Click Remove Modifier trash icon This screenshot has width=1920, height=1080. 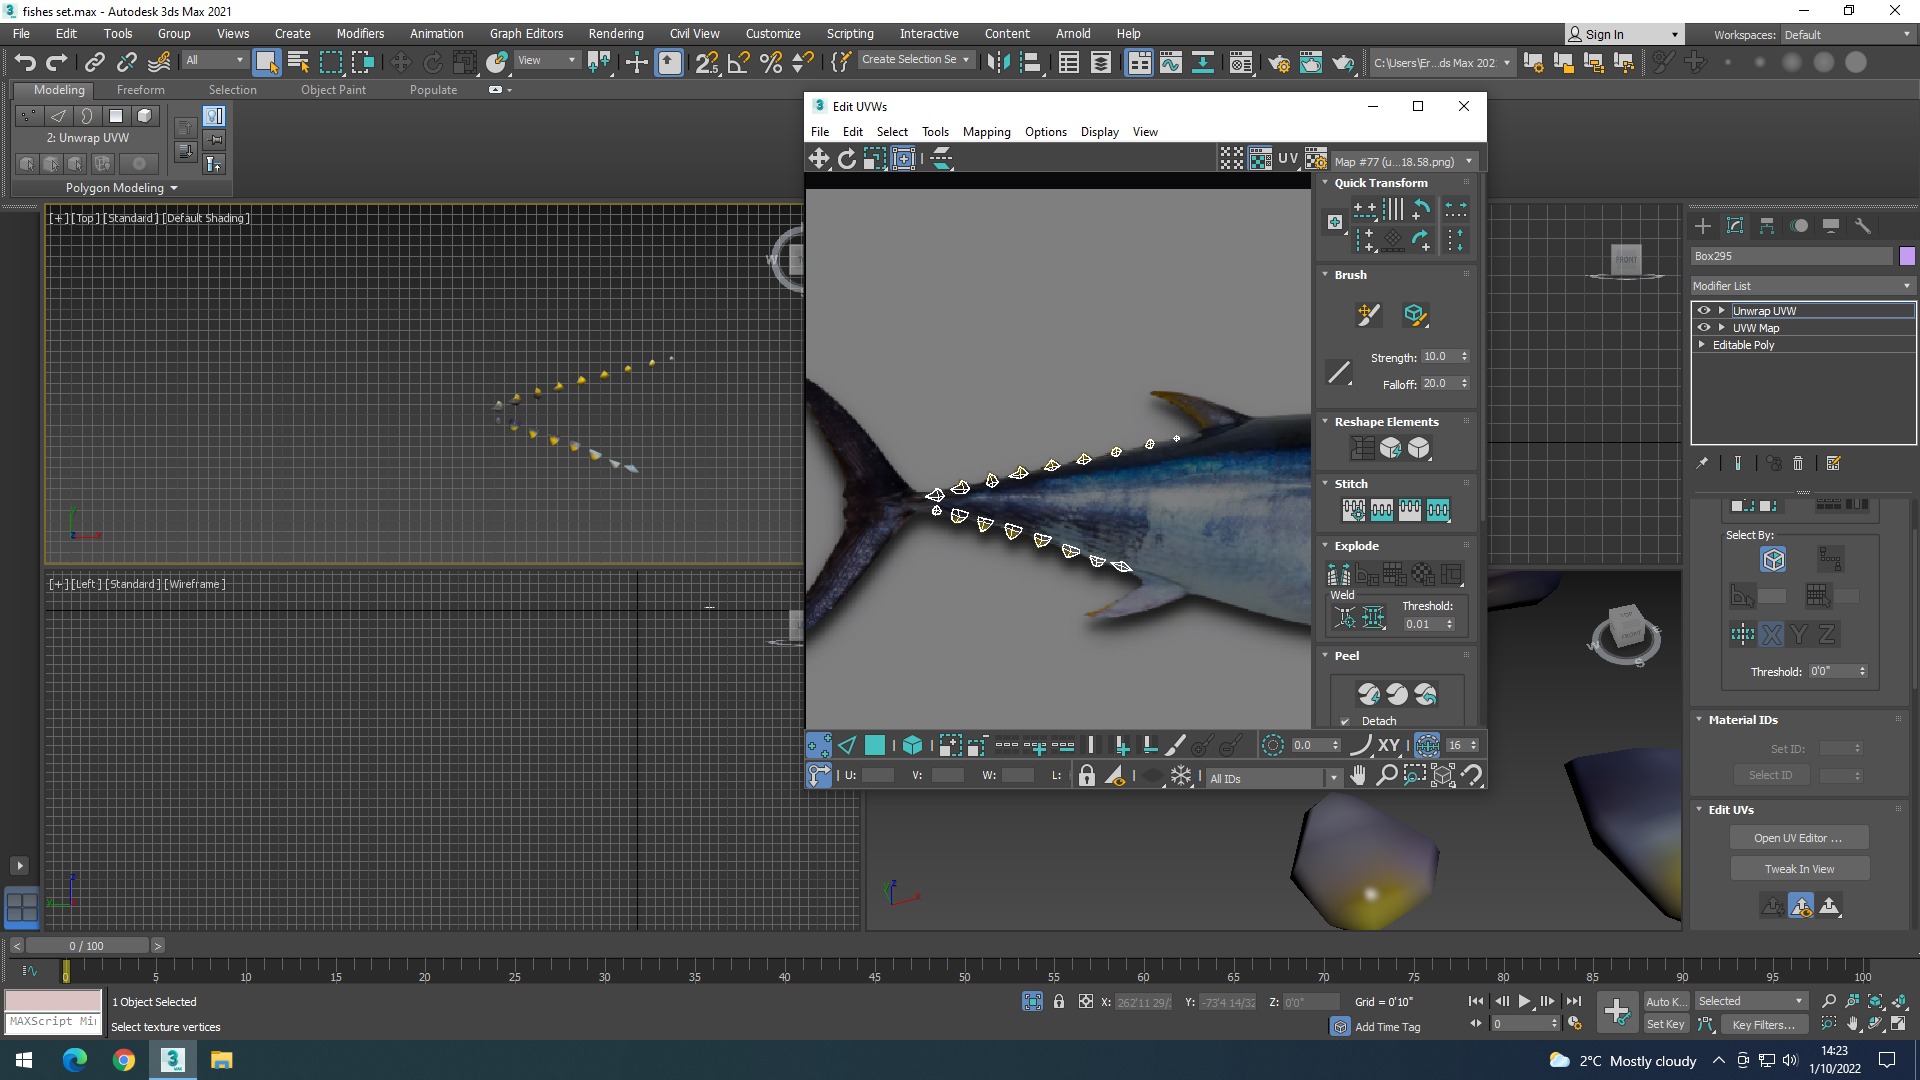click(1798, 463)
